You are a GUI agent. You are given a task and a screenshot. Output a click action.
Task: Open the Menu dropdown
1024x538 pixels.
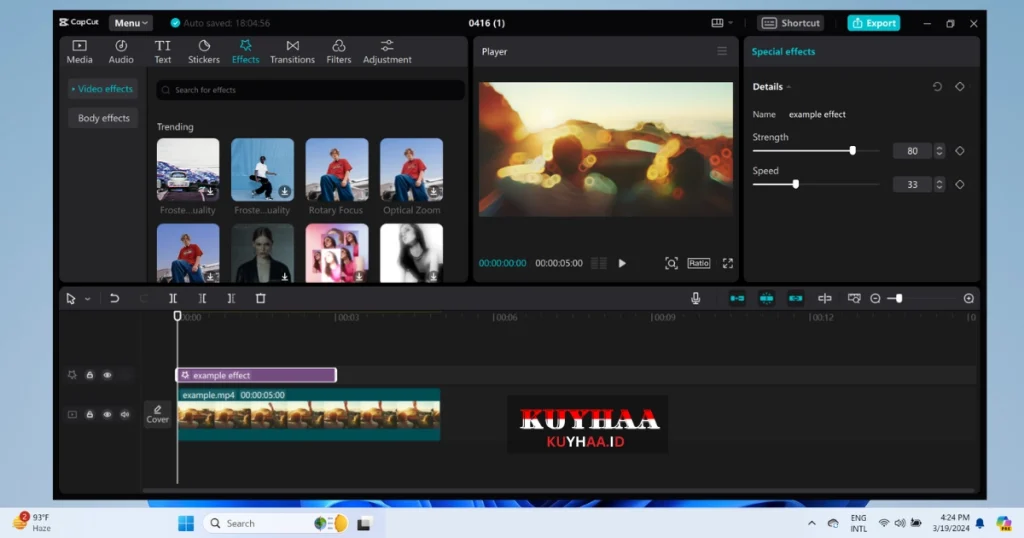131,23
